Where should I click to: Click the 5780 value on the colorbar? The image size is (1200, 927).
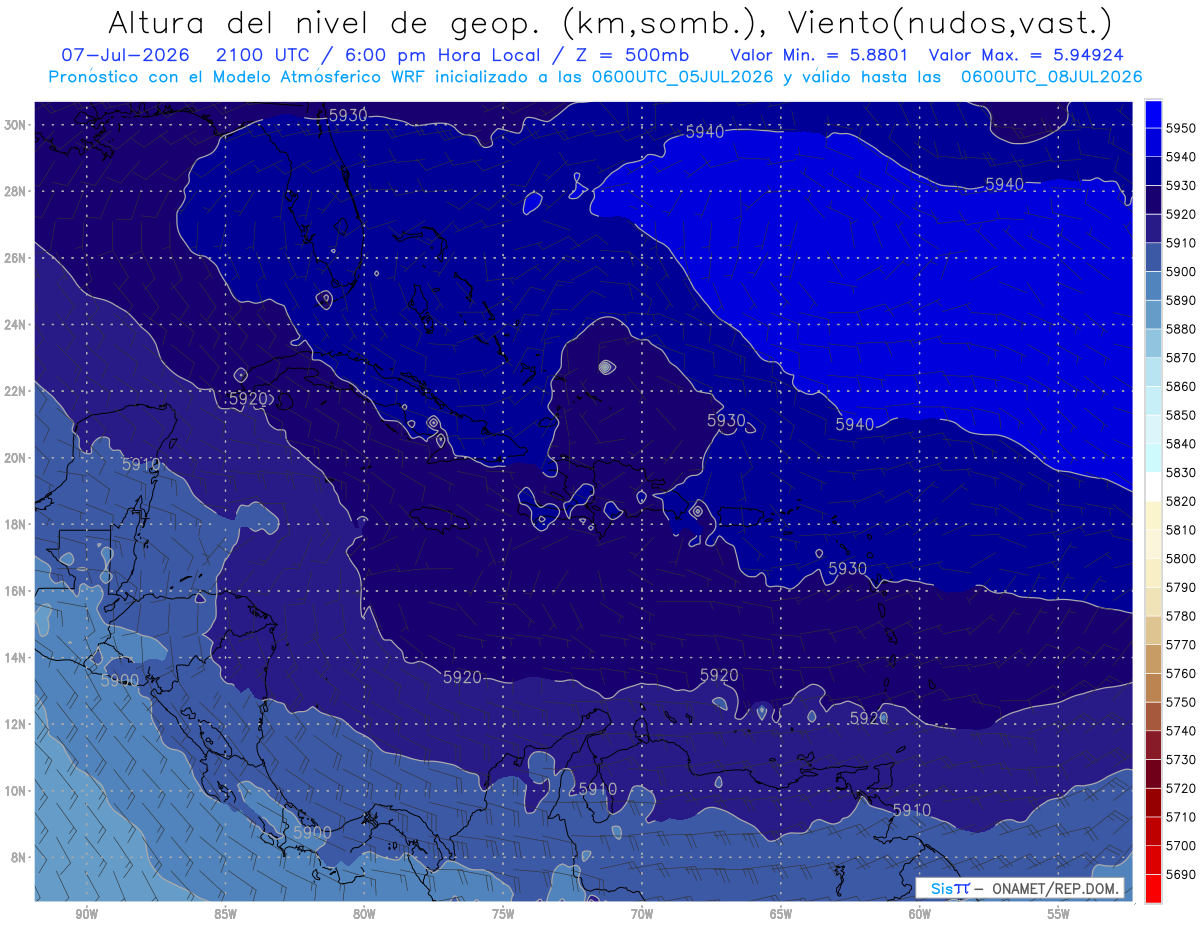pos(1181,615)
